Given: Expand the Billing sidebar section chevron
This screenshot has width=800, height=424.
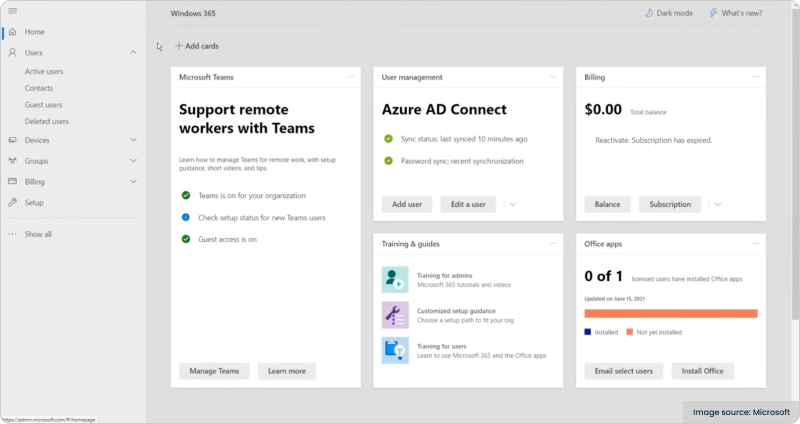Looking at the screenshot, I should click(x=133, y=182).
